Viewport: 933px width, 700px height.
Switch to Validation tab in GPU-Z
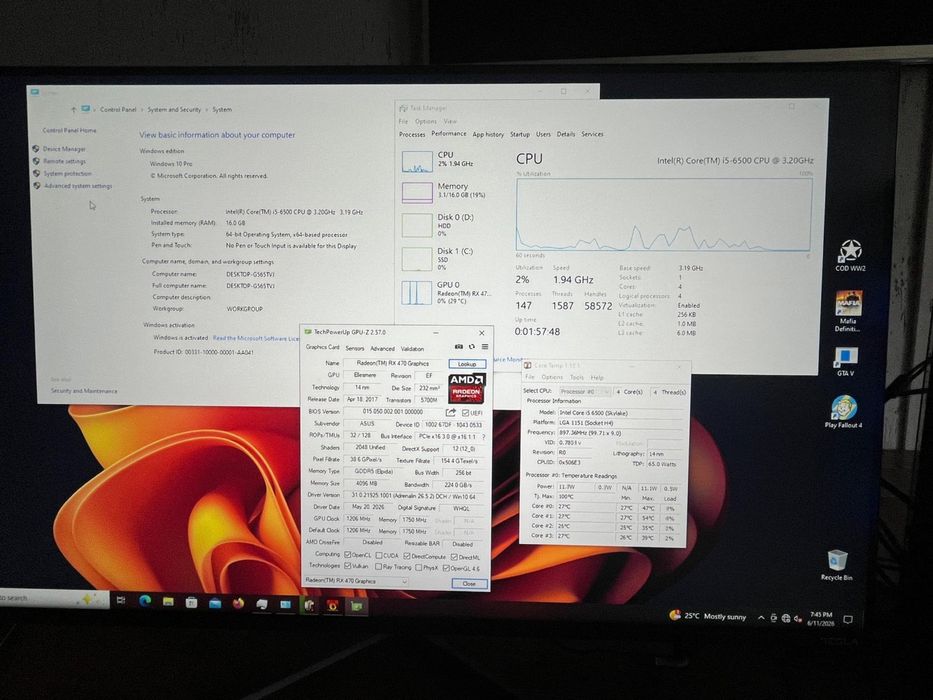412,349
